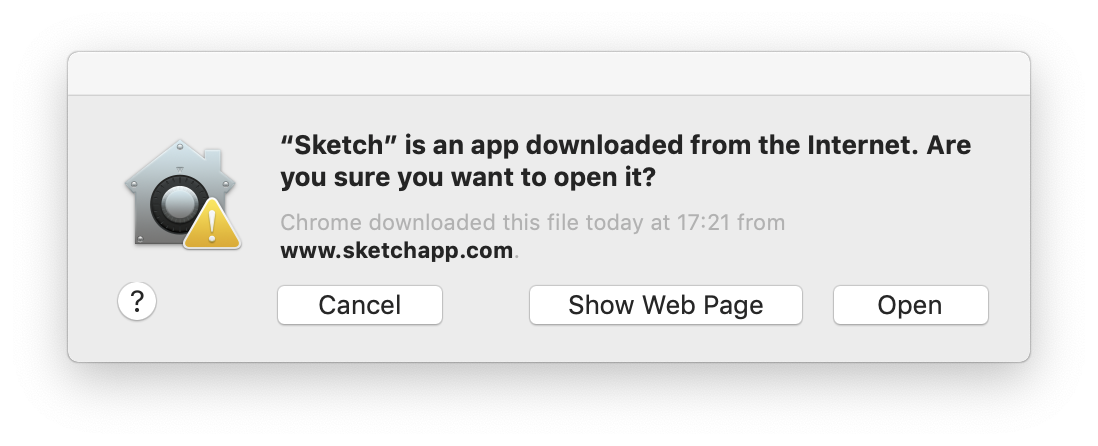Click the www.sketchapp.com source address
The width and height of the screenshot is (1098, 446).
pyautogui.click(x=396, y=251)
